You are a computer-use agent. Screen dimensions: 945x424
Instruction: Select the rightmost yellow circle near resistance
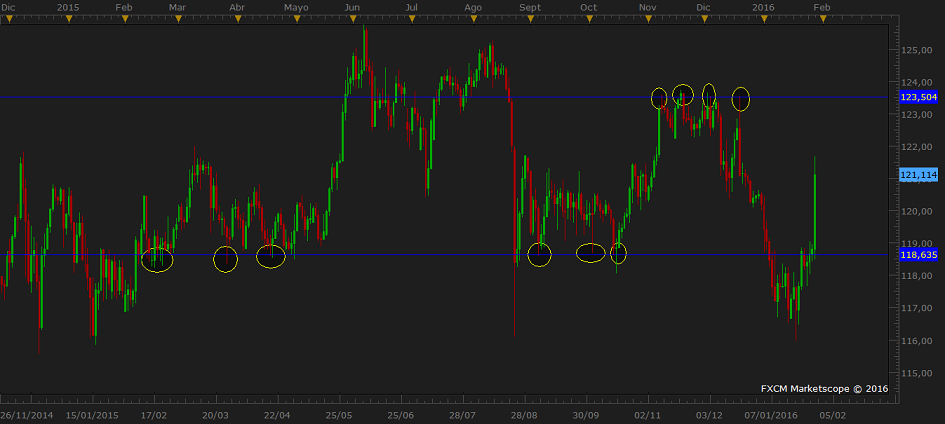click(740, 98)
